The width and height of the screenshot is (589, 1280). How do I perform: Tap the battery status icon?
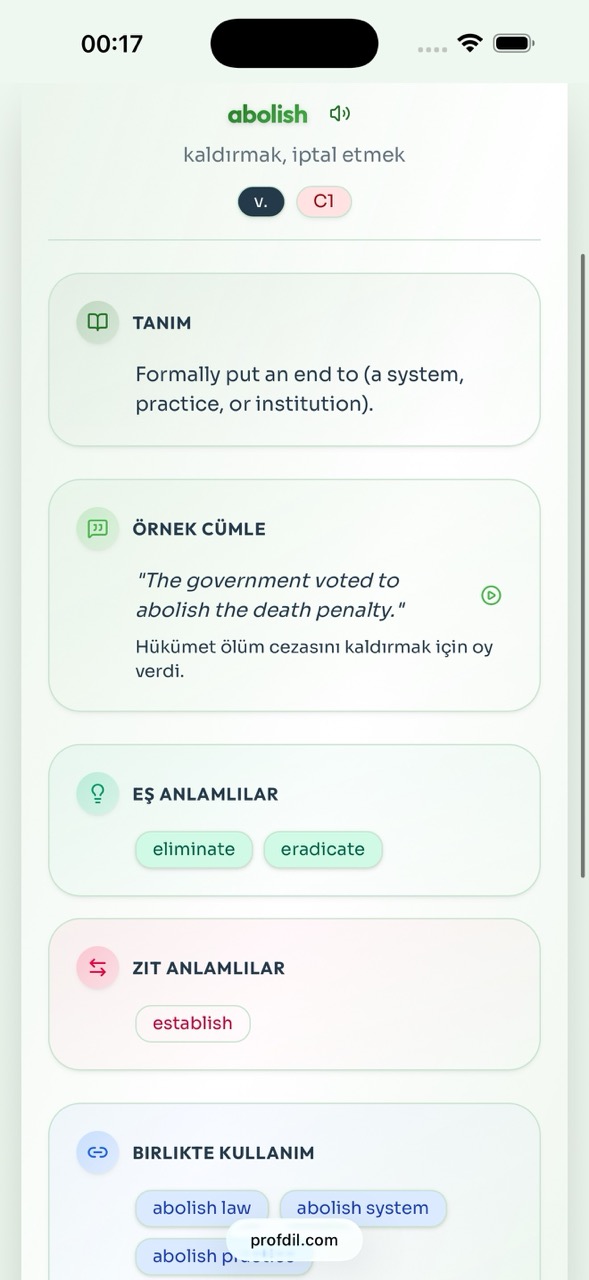pyautogui.click(x=514, y=43)
